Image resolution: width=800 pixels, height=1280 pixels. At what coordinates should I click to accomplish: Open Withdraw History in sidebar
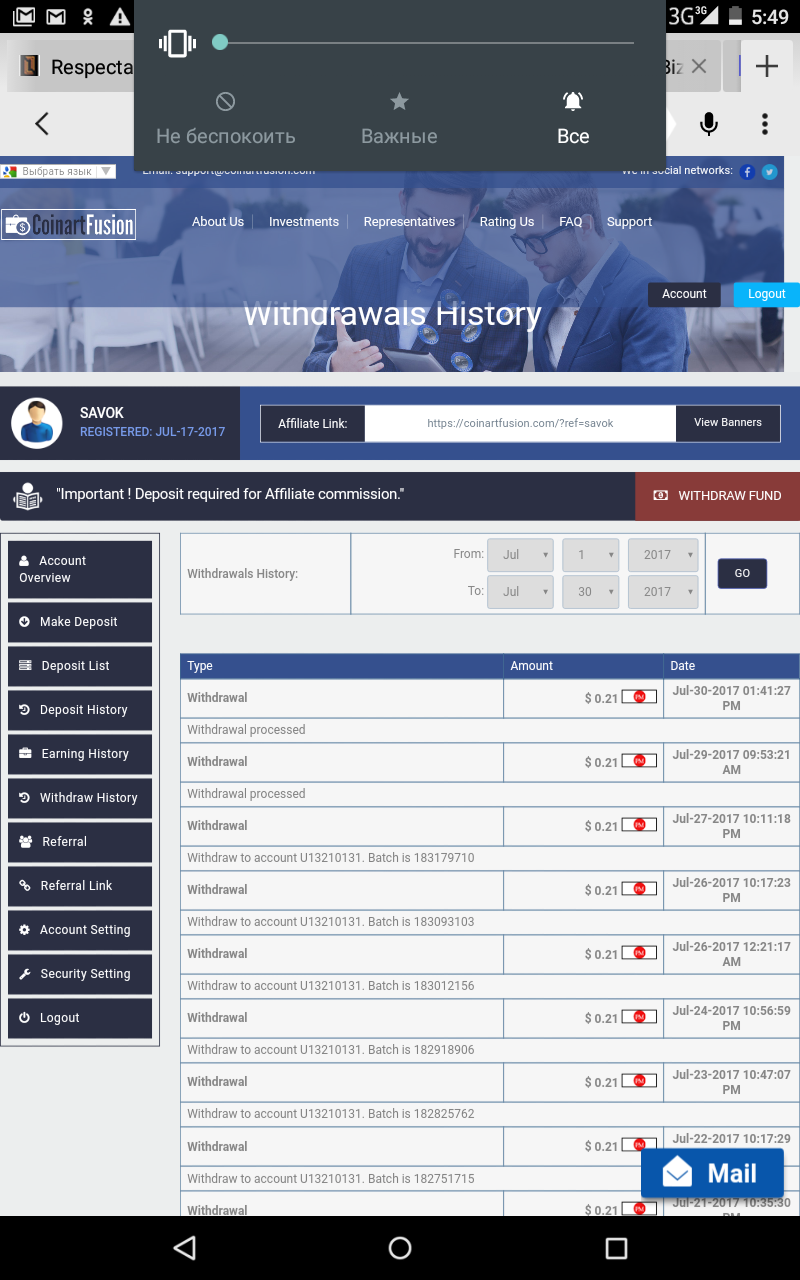coord(80,798)
